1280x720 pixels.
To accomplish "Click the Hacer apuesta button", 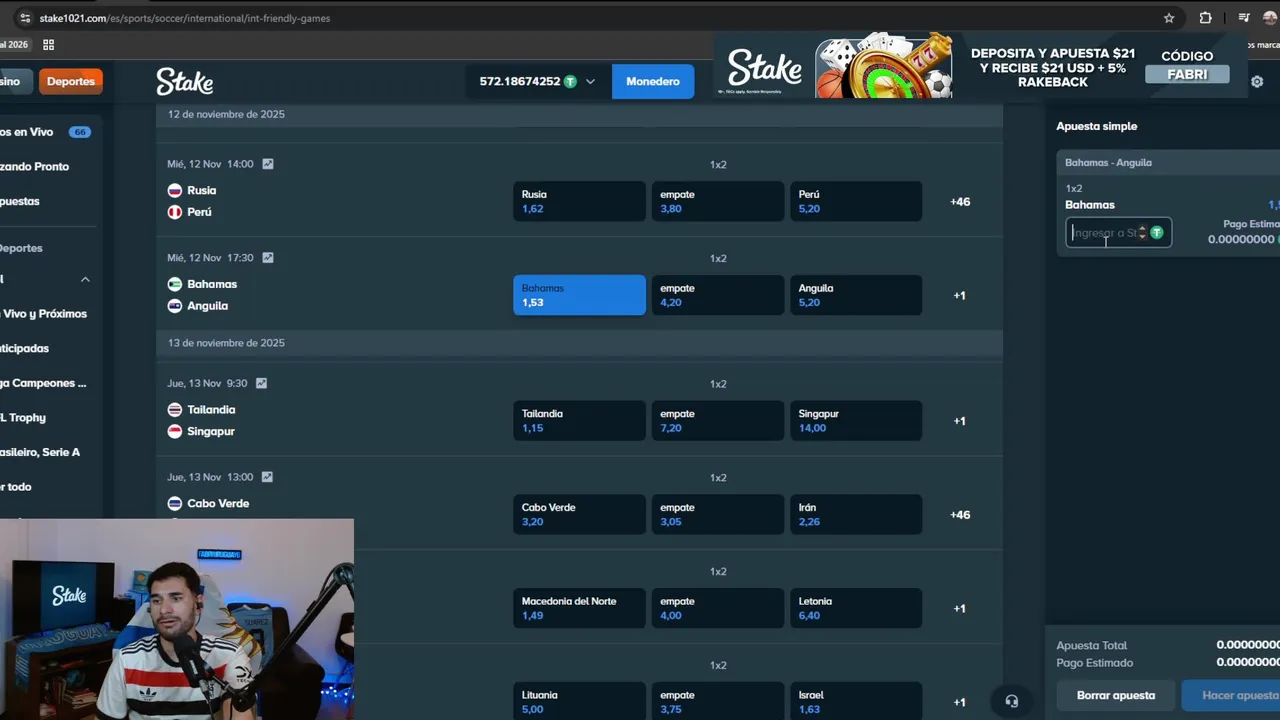I will [x=1231, y=695].
